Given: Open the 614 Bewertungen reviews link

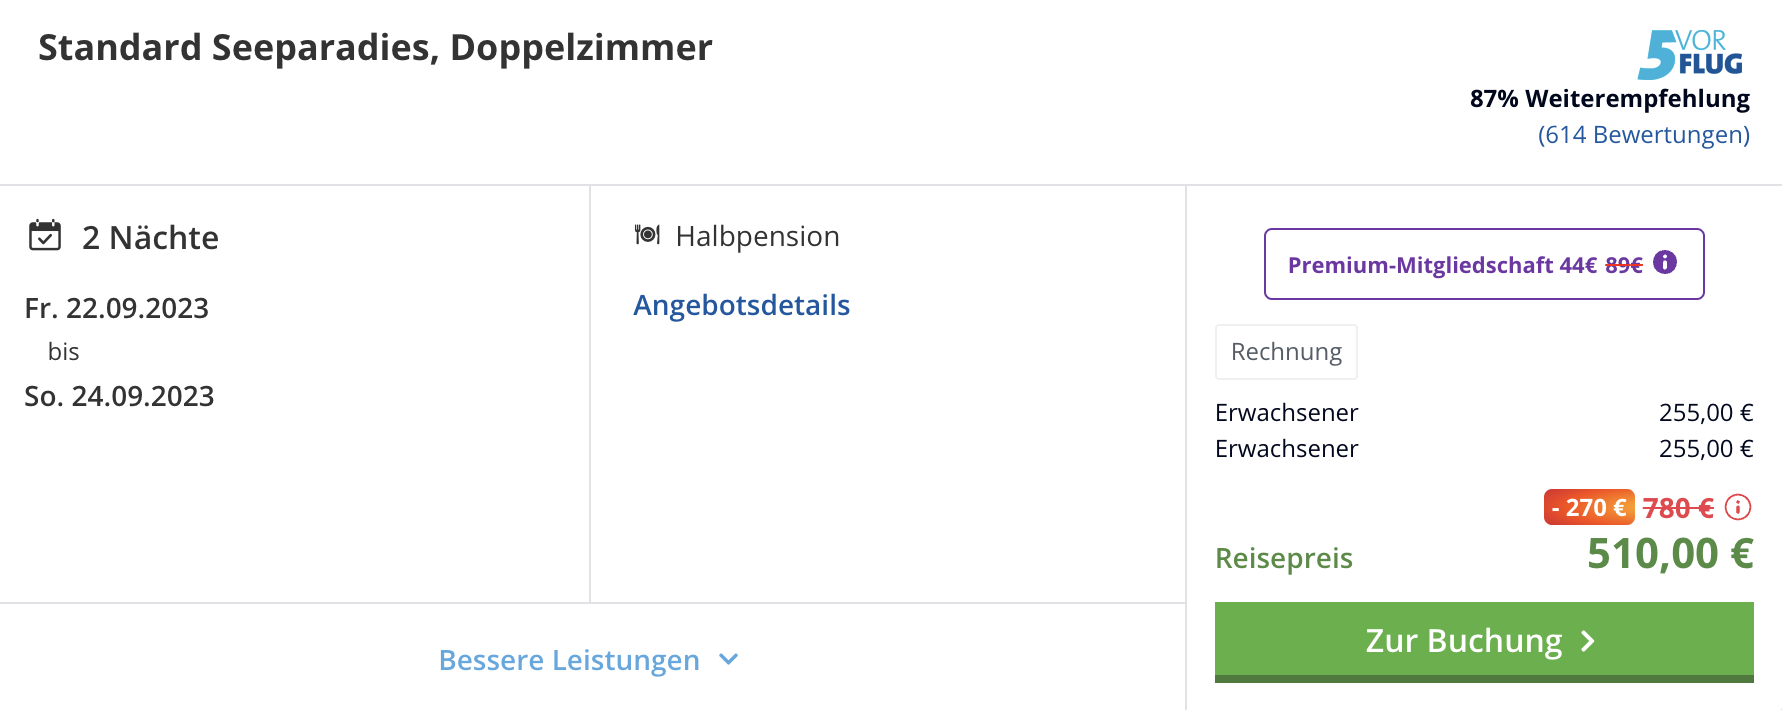Looking at the screenshot, I should (1643, 134).
